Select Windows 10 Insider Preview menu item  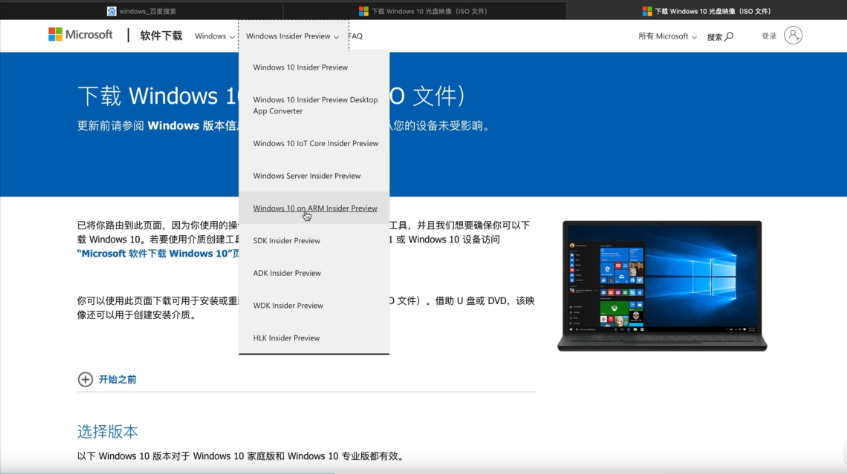[314, 68]
